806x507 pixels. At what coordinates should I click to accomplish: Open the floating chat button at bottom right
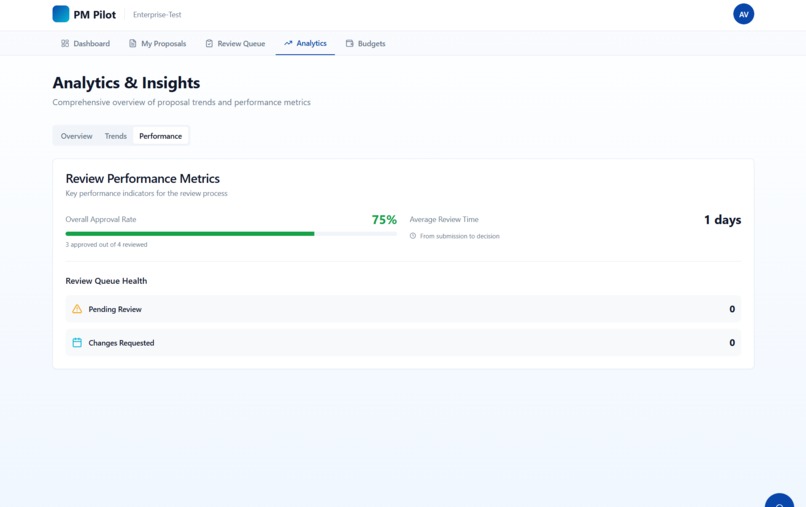tap(779, 500)
